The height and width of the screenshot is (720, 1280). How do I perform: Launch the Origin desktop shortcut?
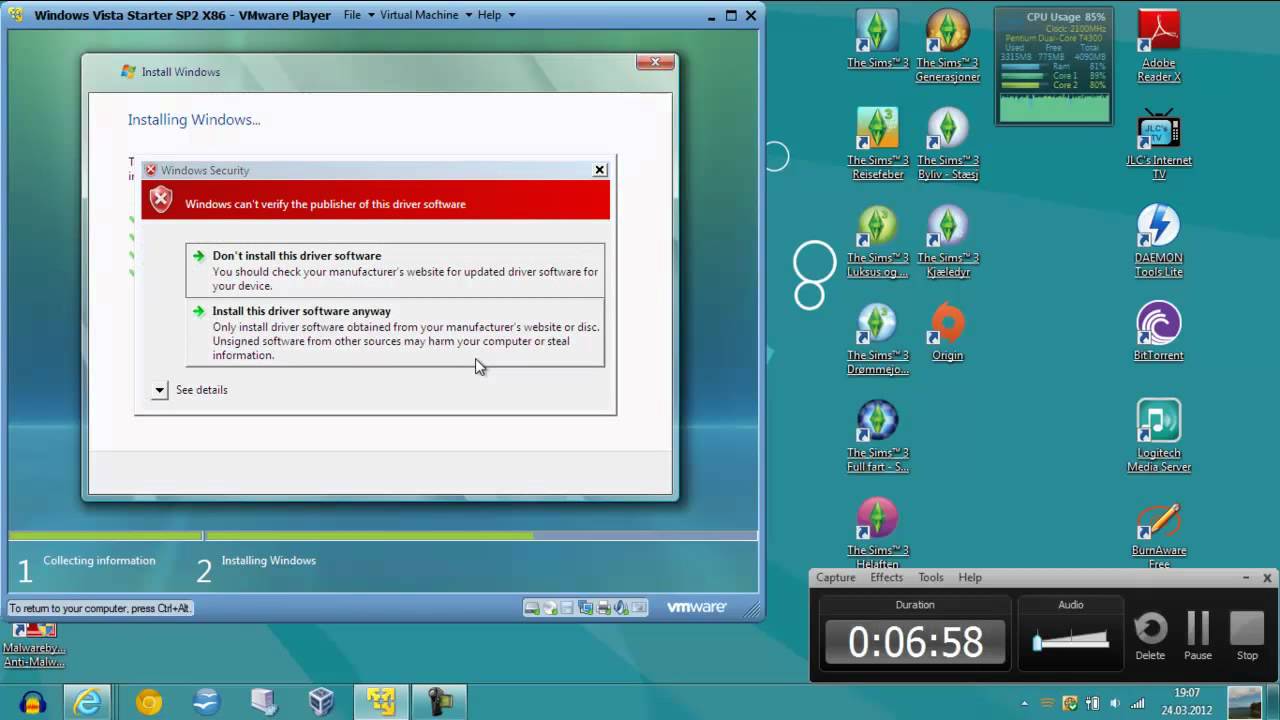[x=947, y=332]
